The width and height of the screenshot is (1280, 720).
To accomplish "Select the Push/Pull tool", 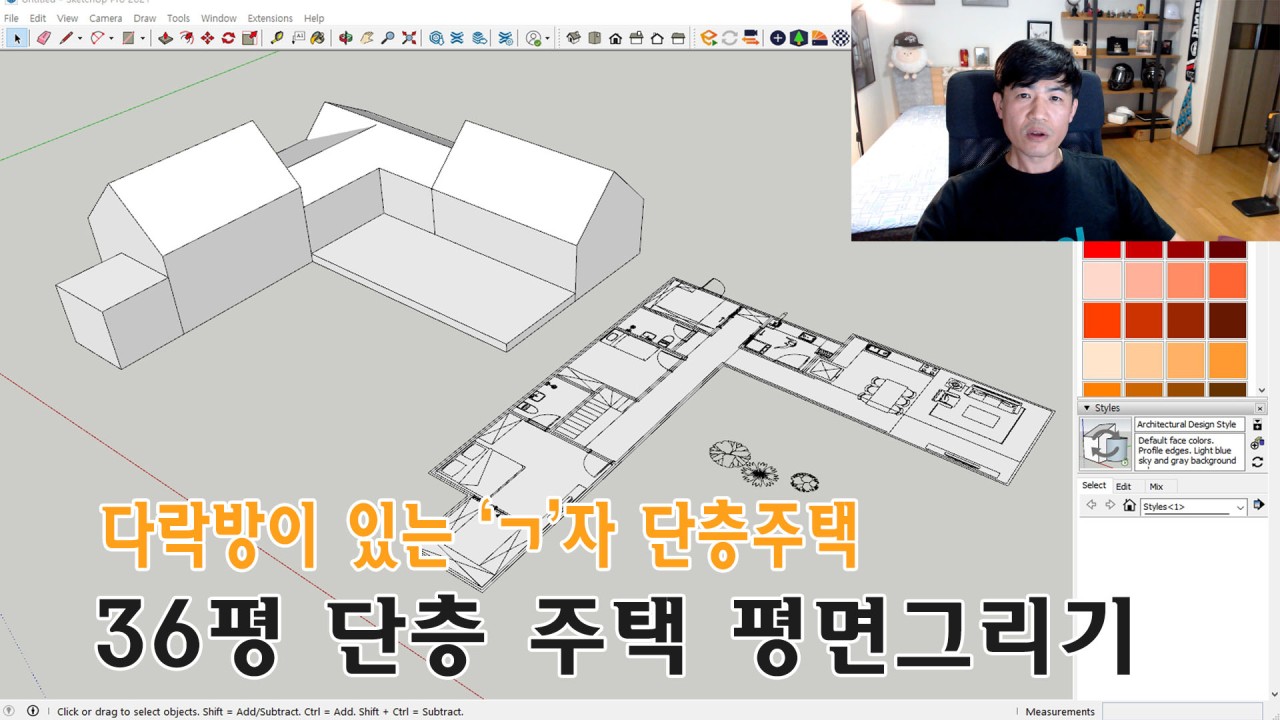I will click(165, 38).
